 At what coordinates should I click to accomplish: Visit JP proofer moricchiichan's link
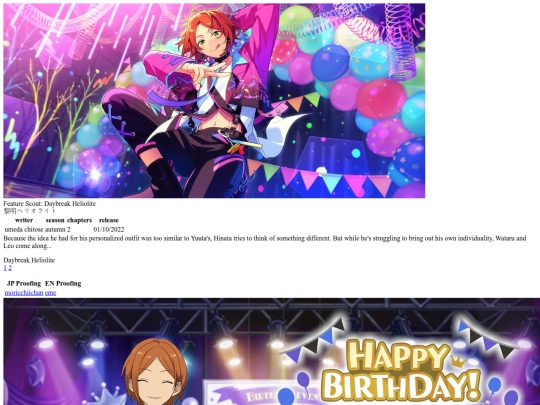(x=24, y=293)
